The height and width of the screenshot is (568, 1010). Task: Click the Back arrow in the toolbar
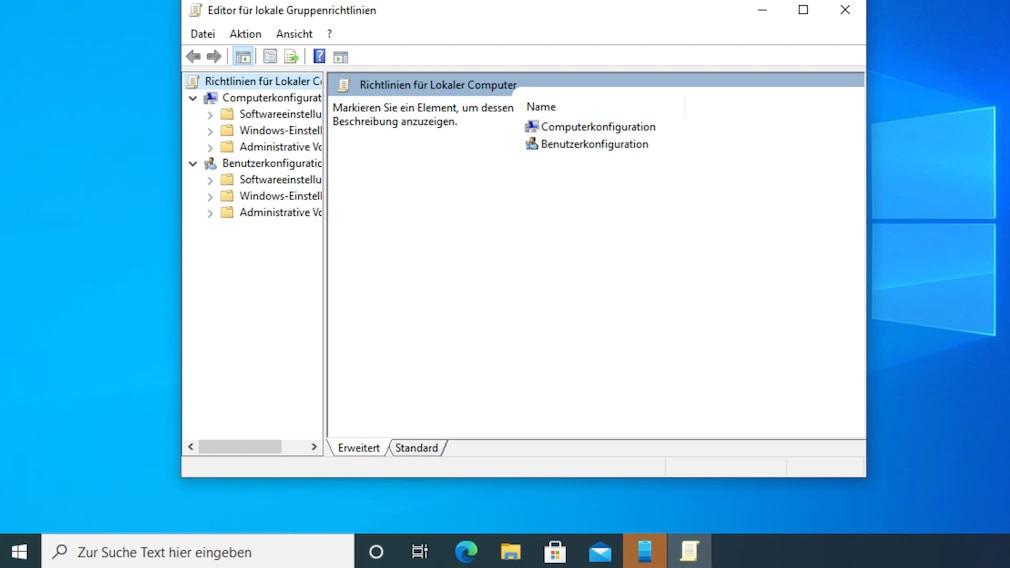pos(194,57)
